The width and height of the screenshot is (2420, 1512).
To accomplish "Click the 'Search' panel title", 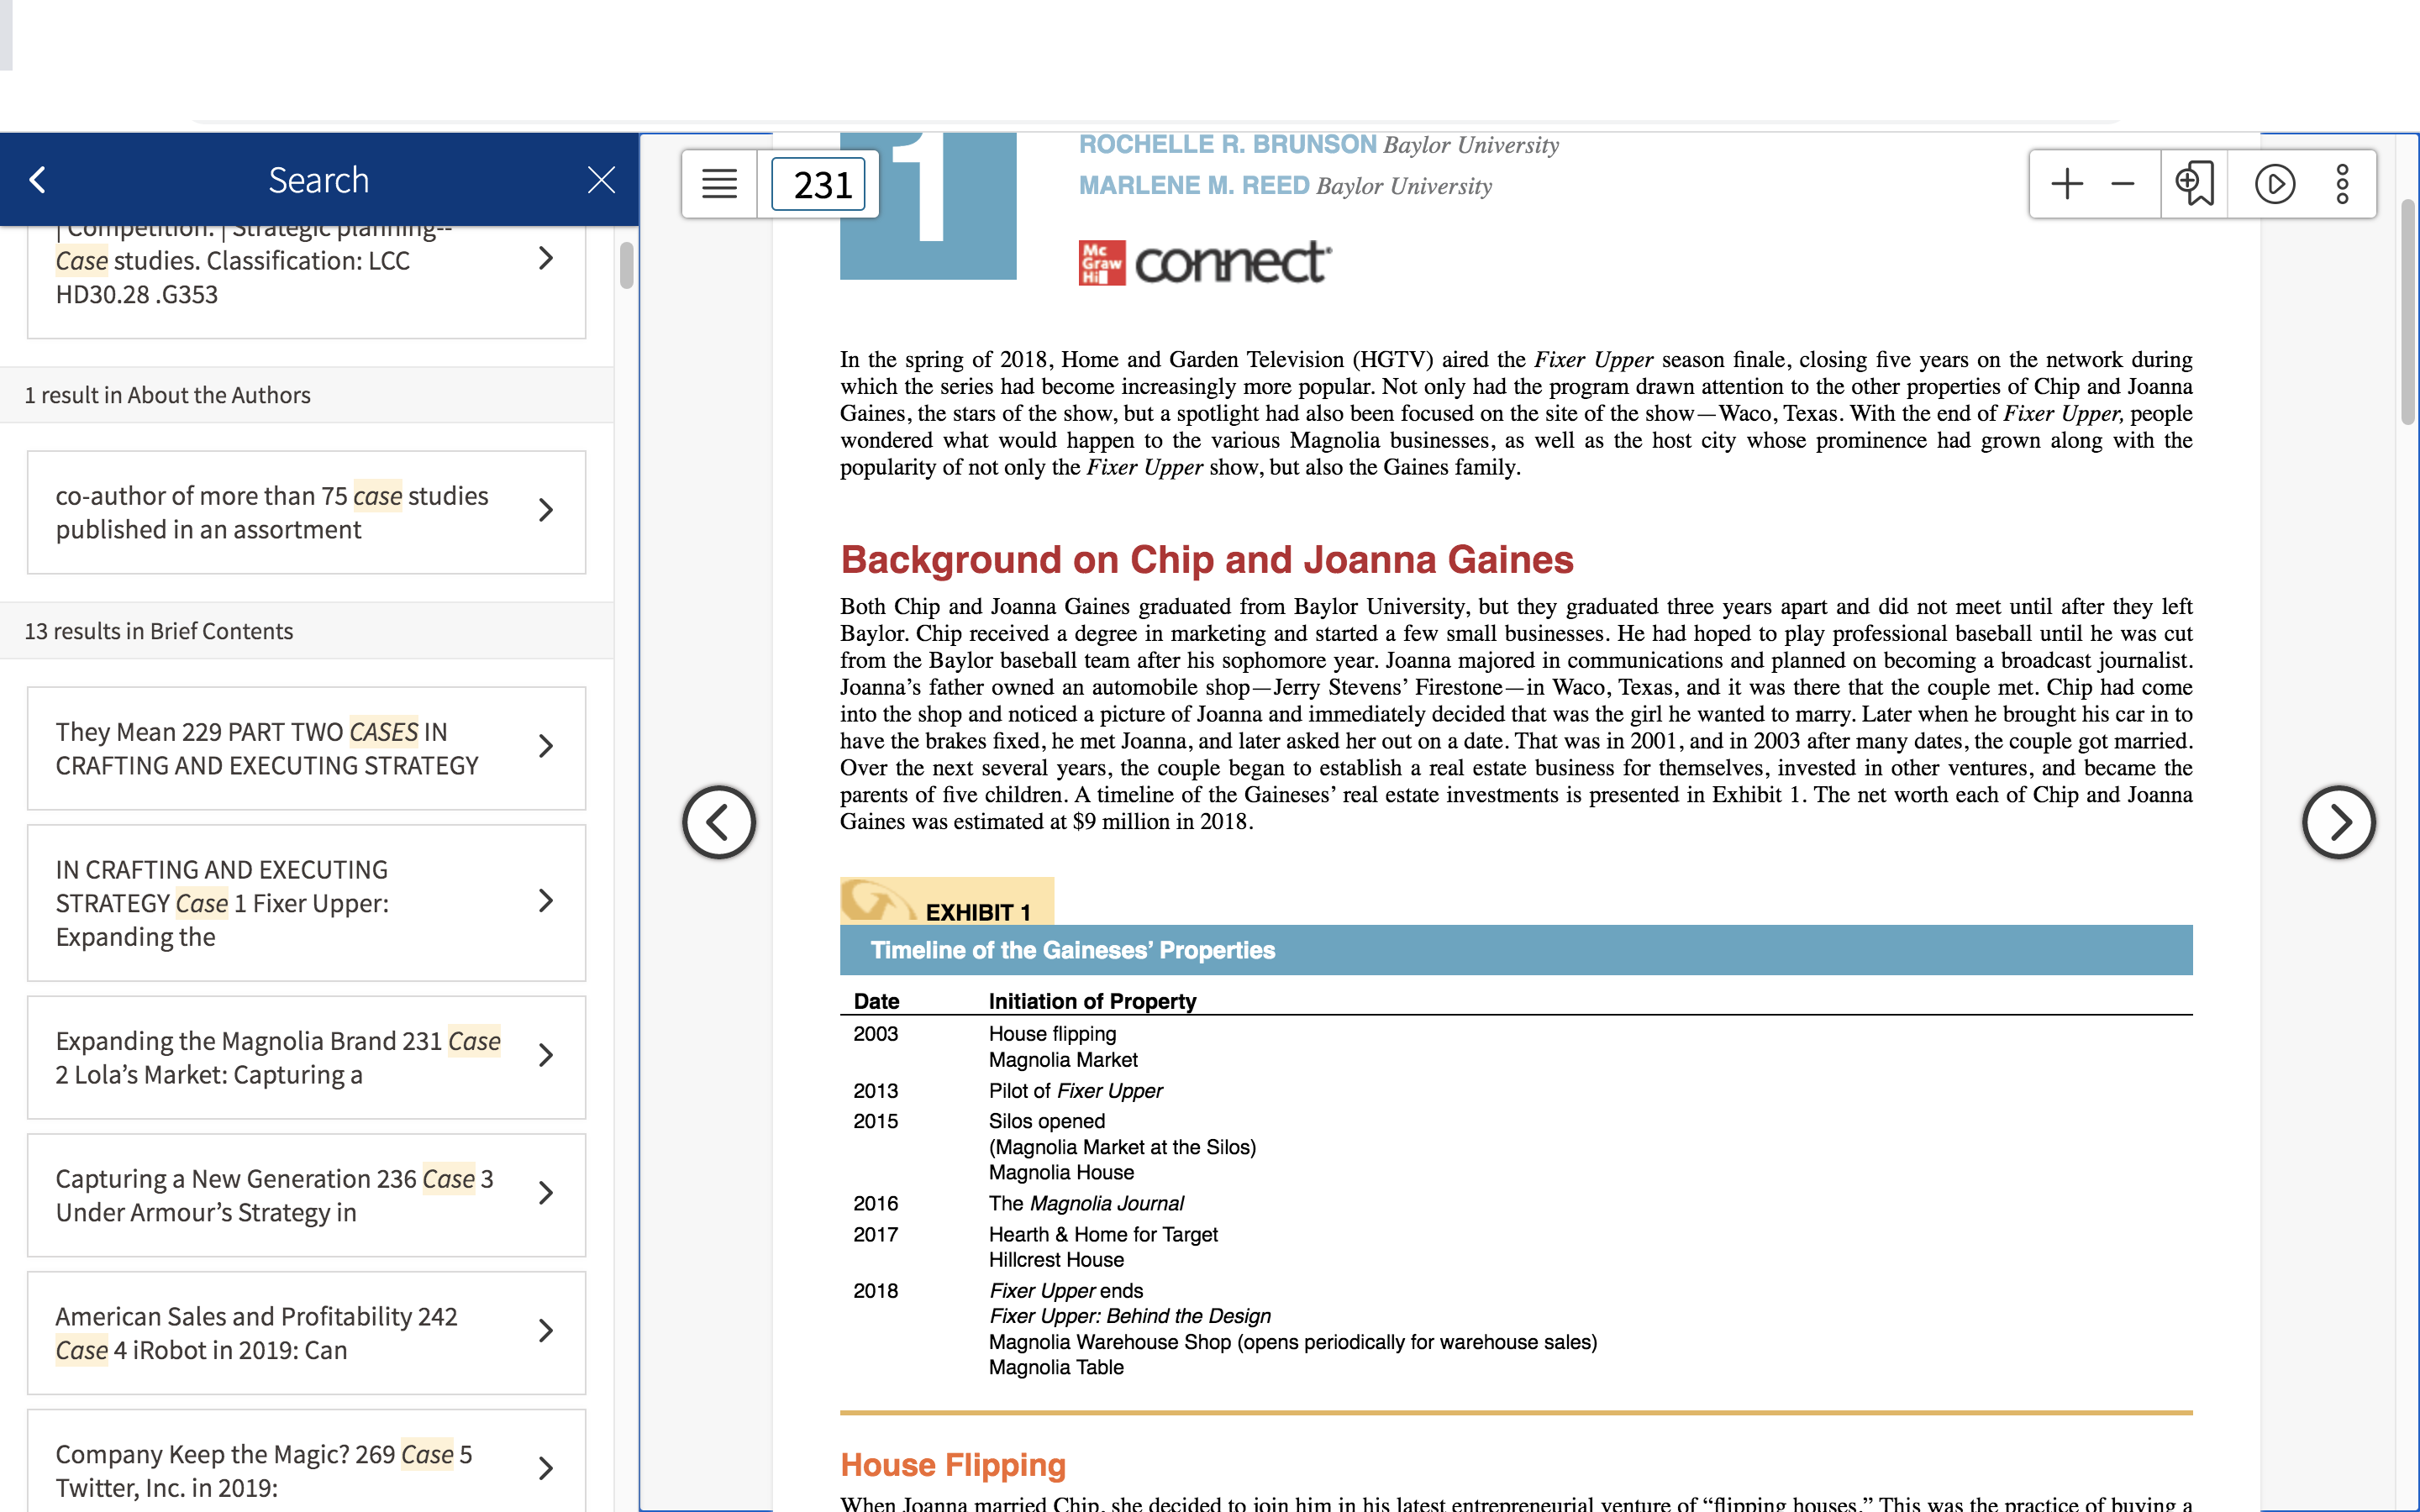I will click(319, 180).
